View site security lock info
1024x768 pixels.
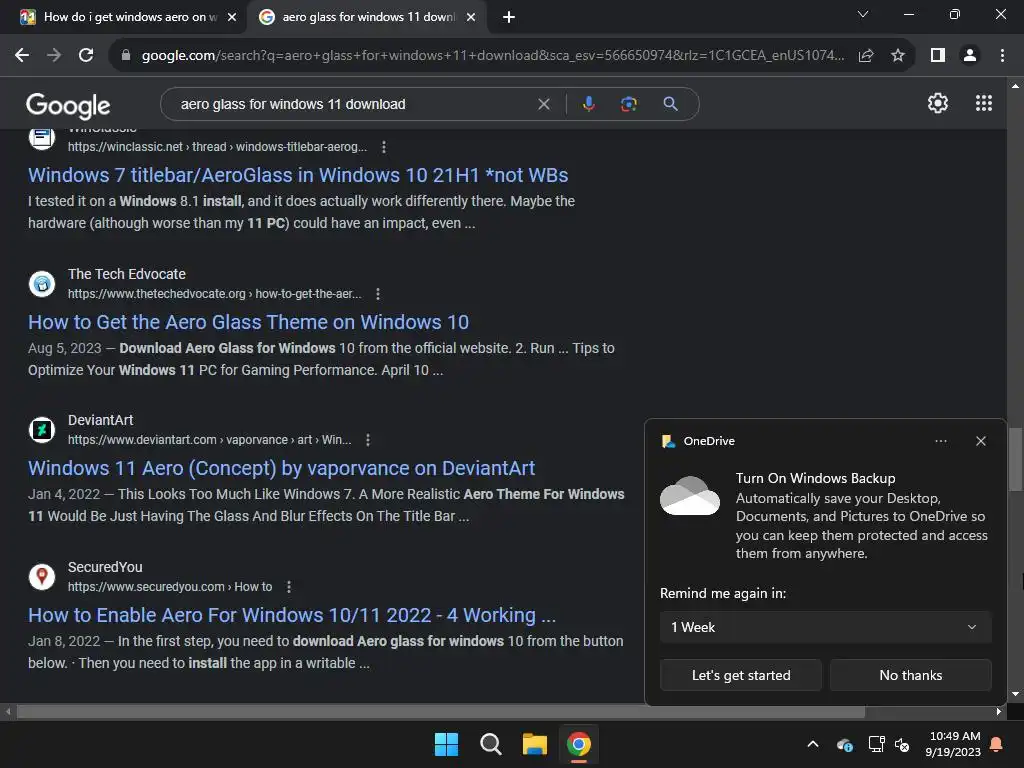pyautogui.click(x=125, y=56)
